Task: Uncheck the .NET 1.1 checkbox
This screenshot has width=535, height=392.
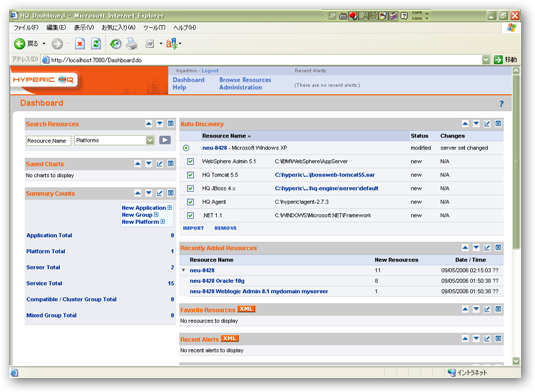Action: 190,215
